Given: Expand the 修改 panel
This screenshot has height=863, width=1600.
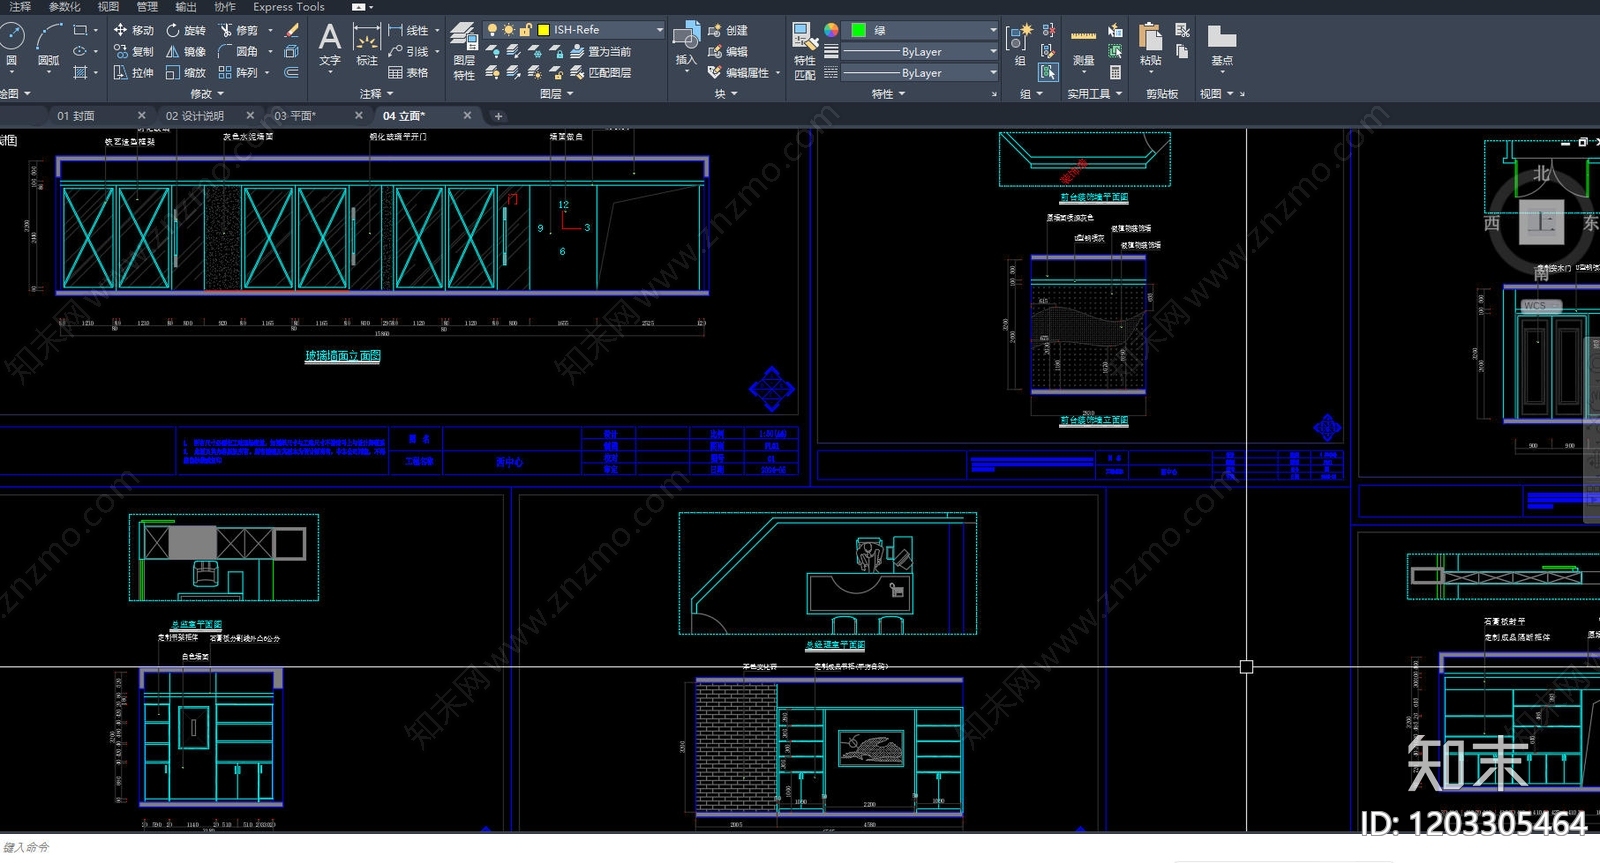Looking at the screenshot, I should [206, 94].
